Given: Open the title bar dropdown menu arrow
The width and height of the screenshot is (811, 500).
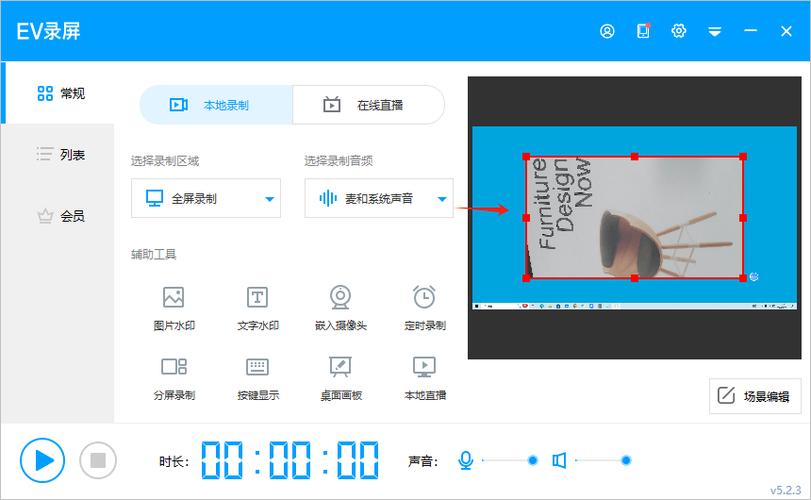Looking at the screenshot, I should [x=715, y=31].
